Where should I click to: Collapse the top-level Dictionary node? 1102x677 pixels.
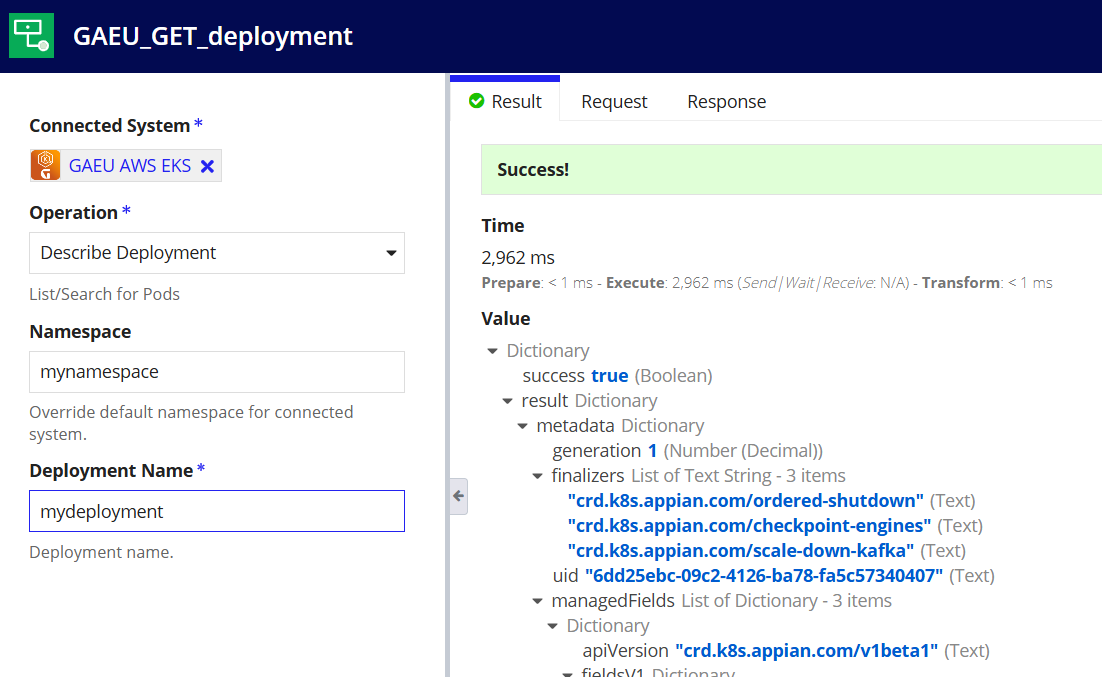point(492,351)
